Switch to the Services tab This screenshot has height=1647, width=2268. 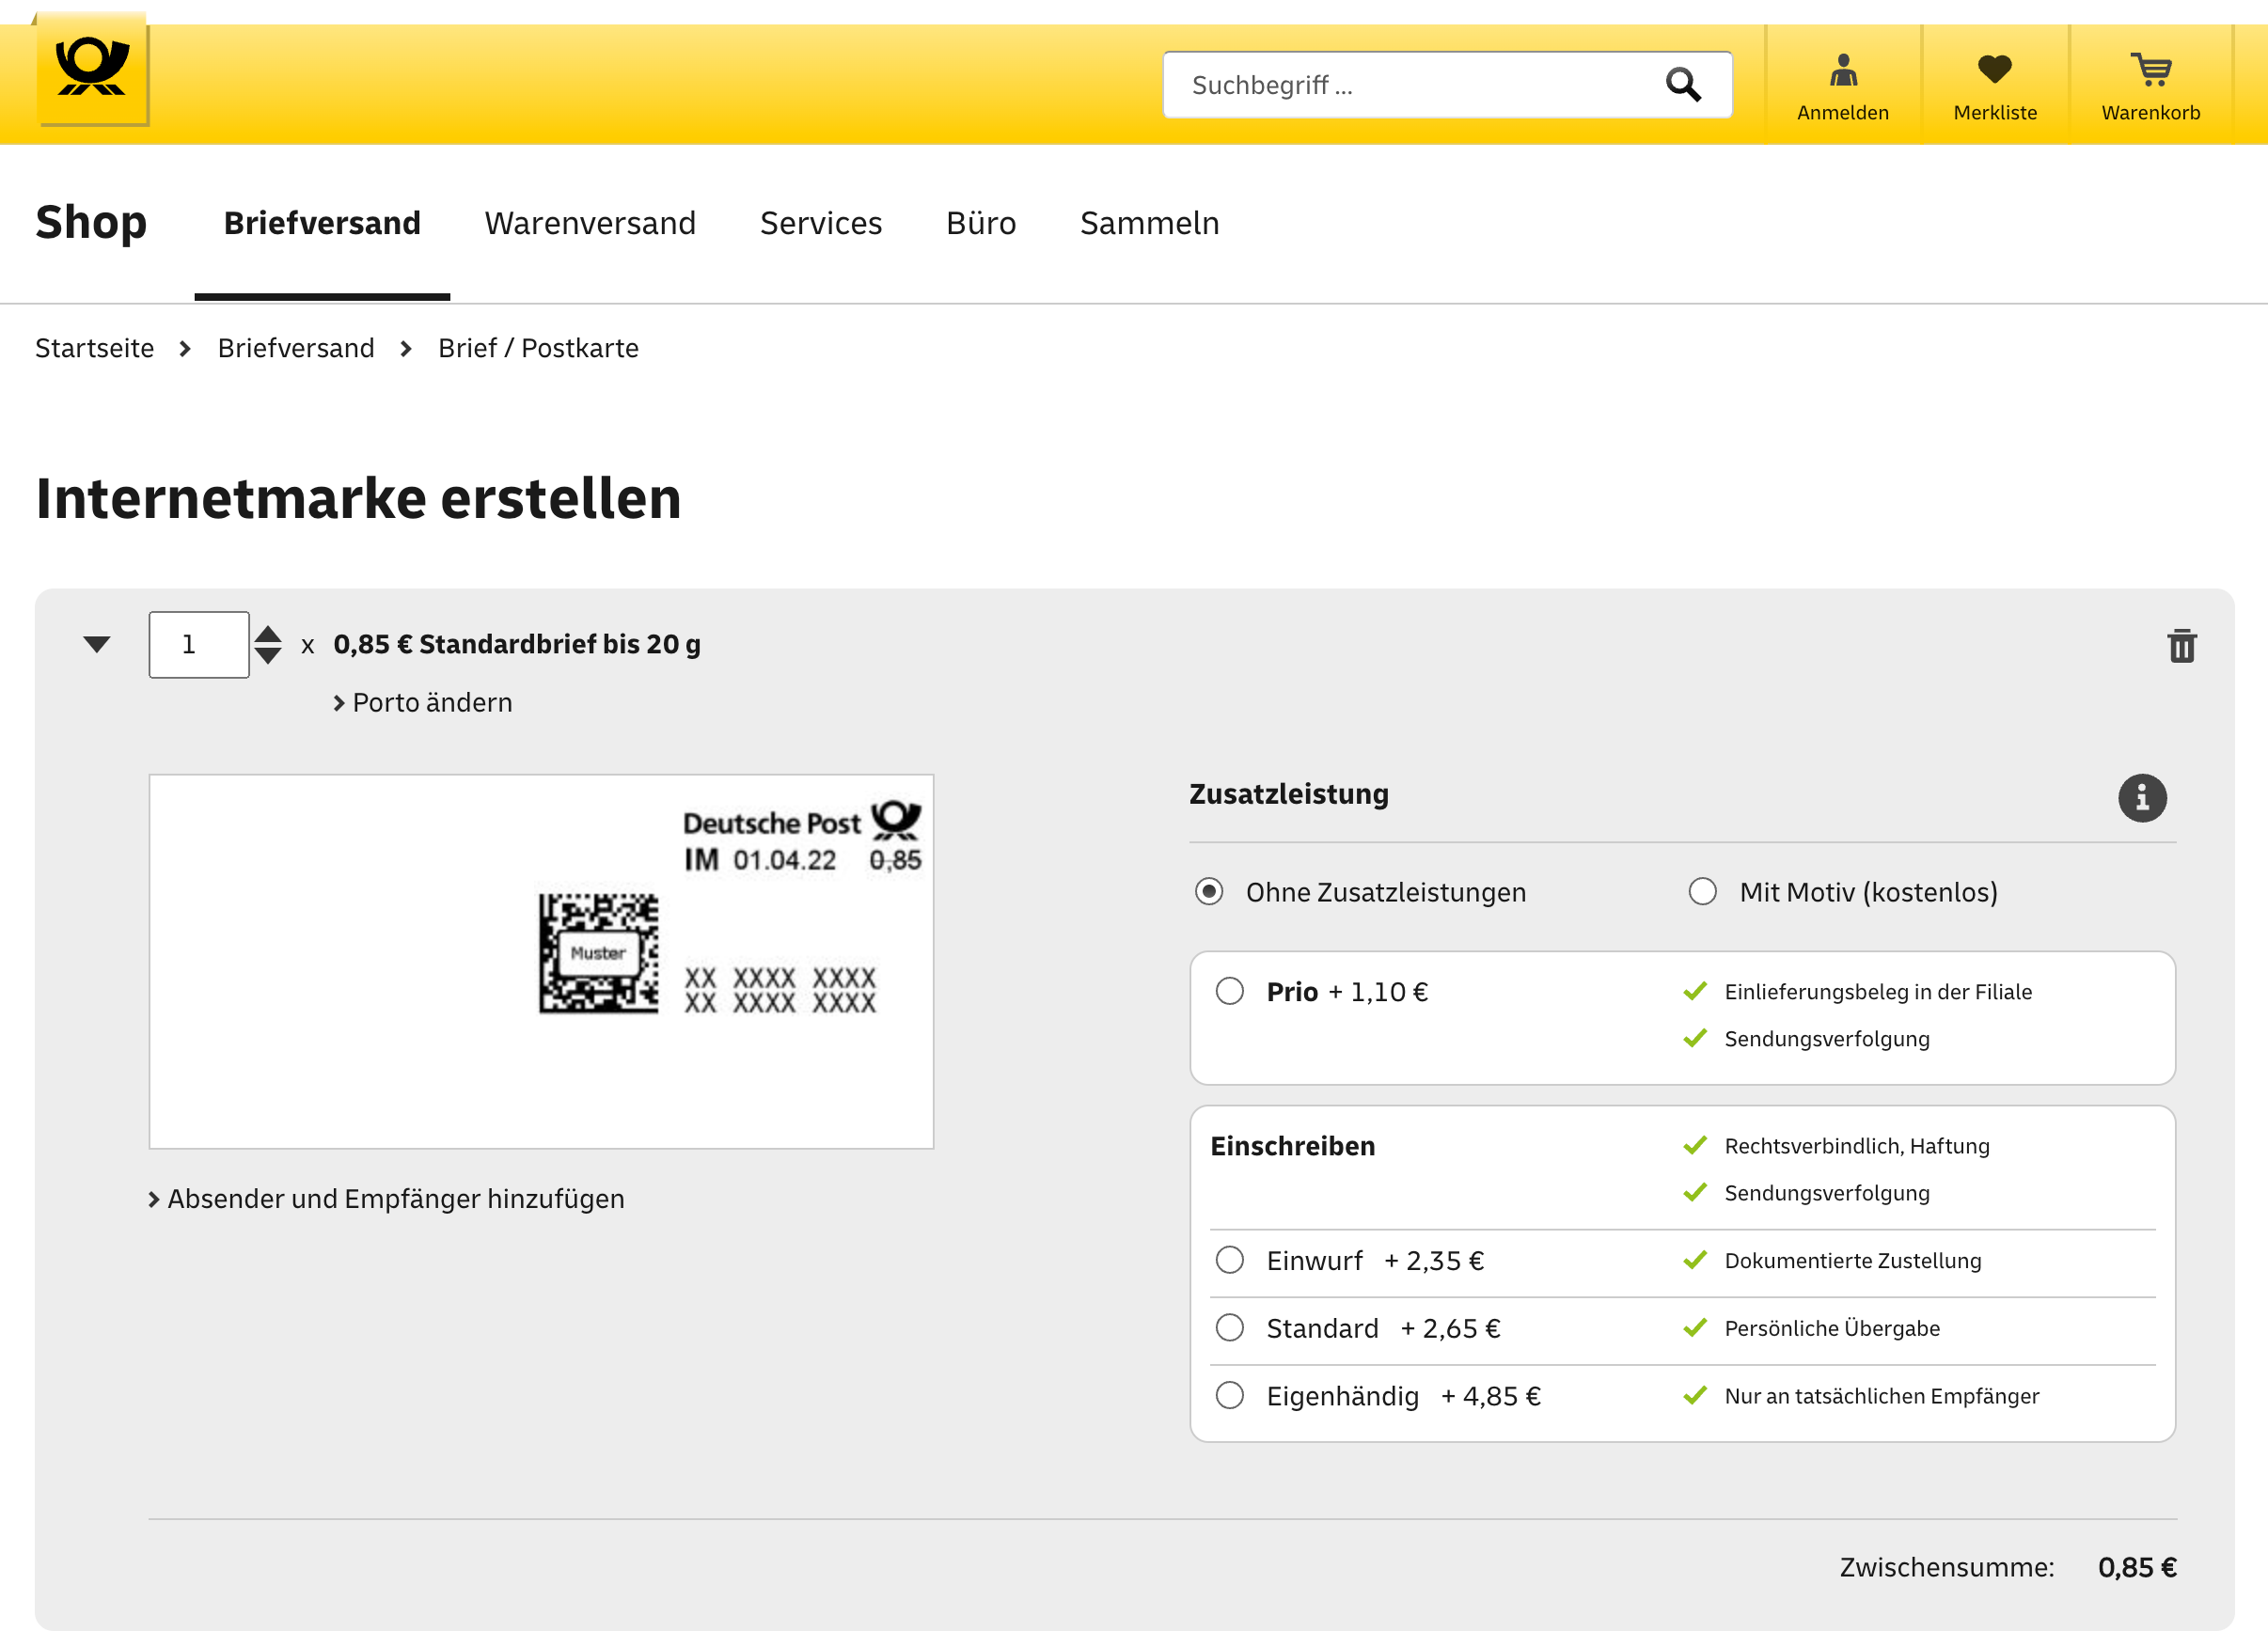(821, 223)
